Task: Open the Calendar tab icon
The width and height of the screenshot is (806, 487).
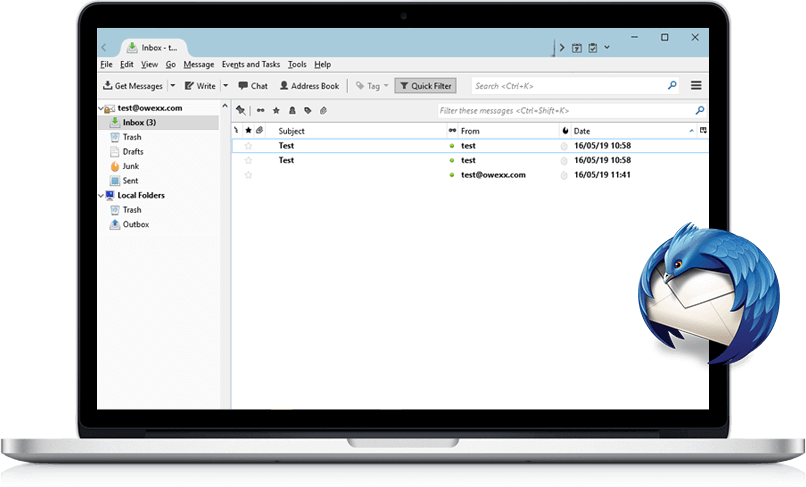Action: point(577,48)
